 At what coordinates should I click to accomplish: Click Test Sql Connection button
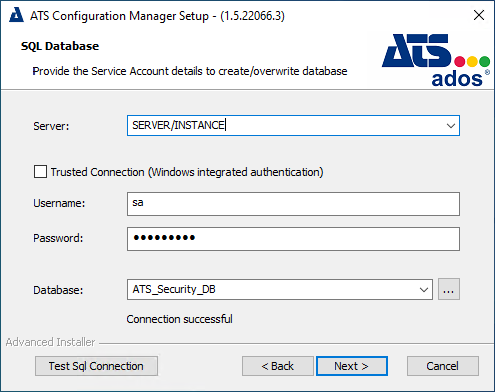click(x=96, y=366)
